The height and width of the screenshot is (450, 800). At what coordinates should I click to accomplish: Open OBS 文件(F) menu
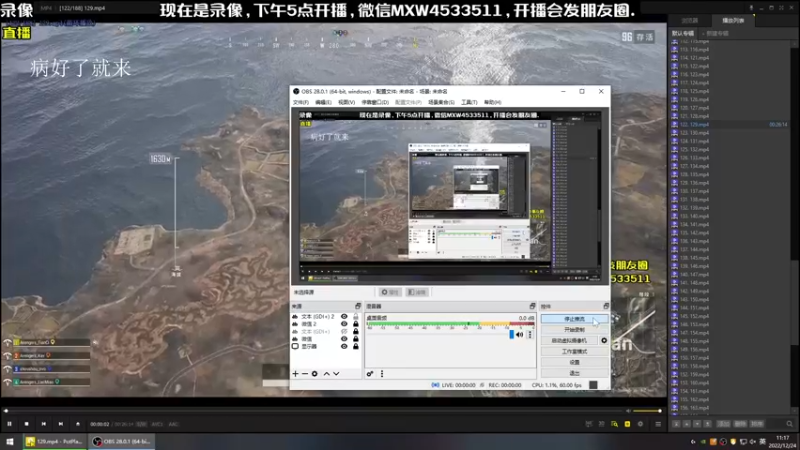coord(301,103)
